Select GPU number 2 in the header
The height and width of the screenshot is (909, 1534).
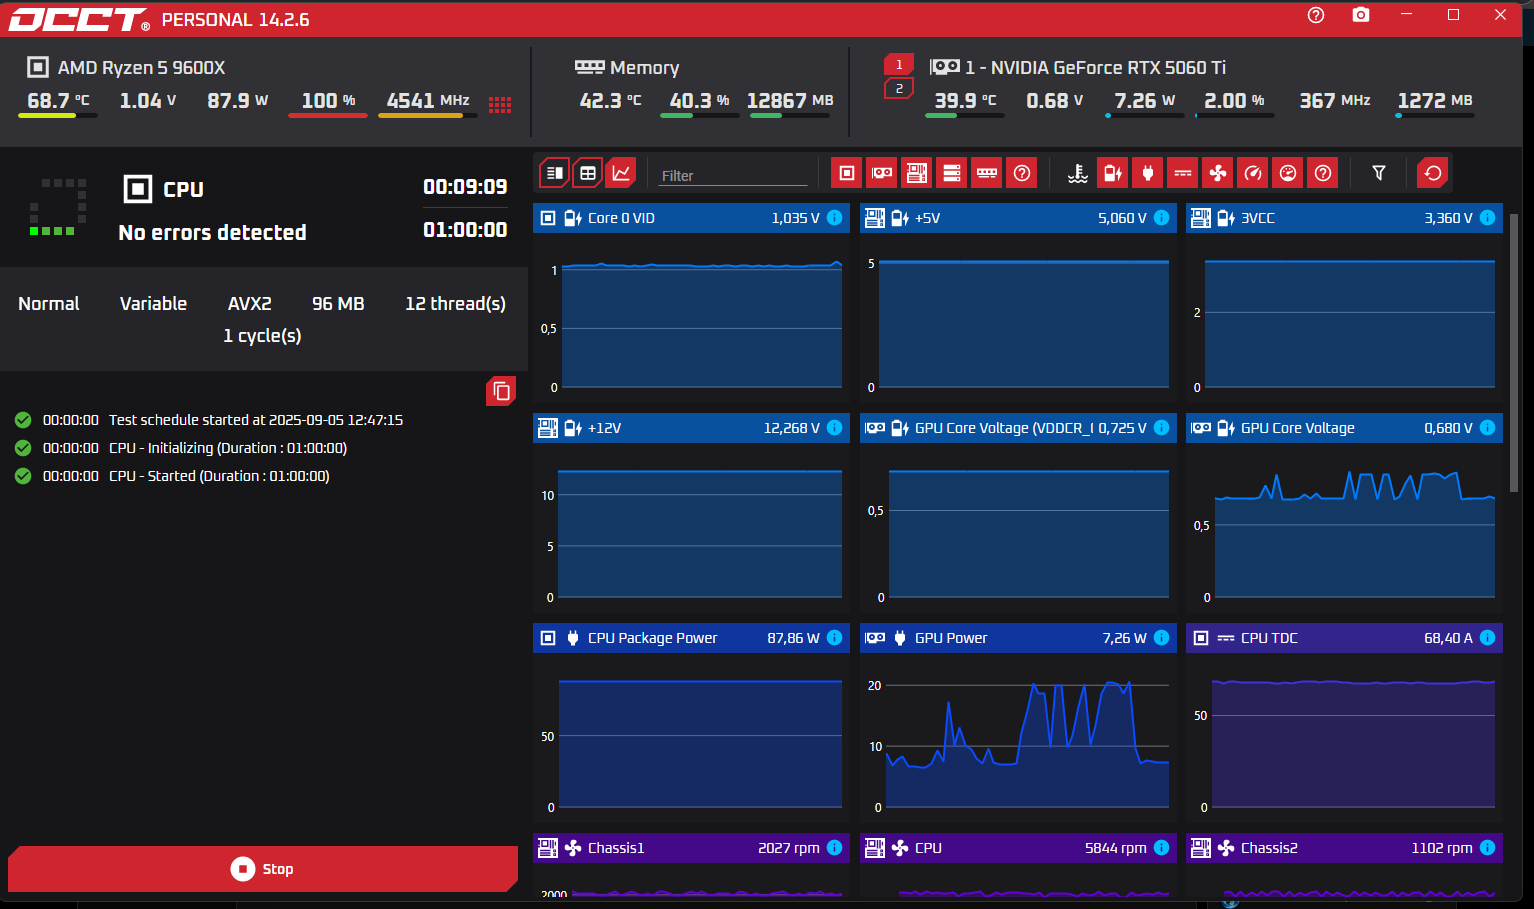tap(899, 89)
